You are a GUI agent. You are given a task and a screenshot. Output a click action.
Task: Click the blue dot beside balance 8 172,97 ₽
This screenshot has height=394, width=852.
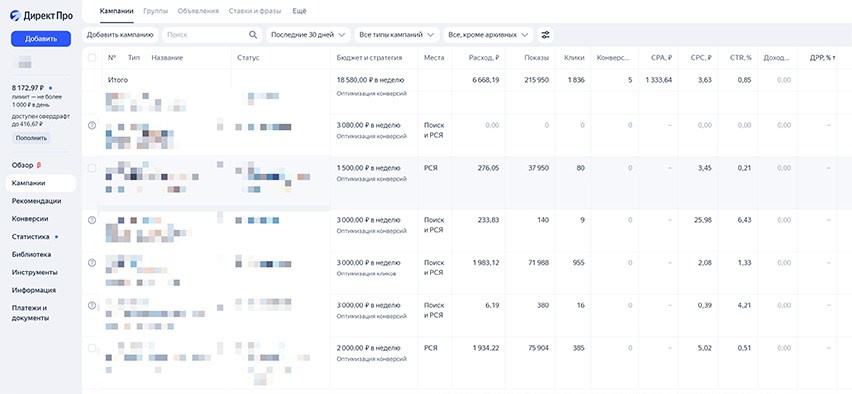point(51,87)
